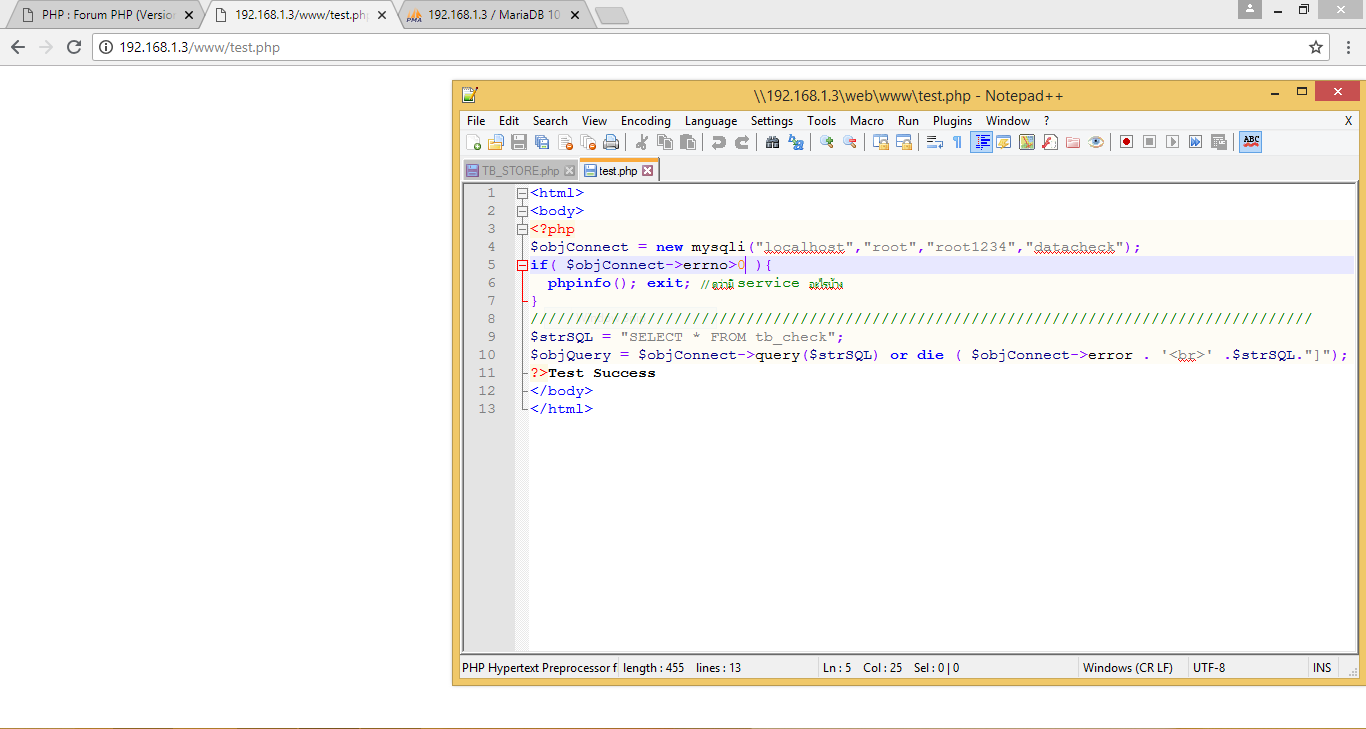The height and width of the screenshot is (729, 1366).
Task: Click the Print icon in the toolbar
Action: [x=611, y=142]
